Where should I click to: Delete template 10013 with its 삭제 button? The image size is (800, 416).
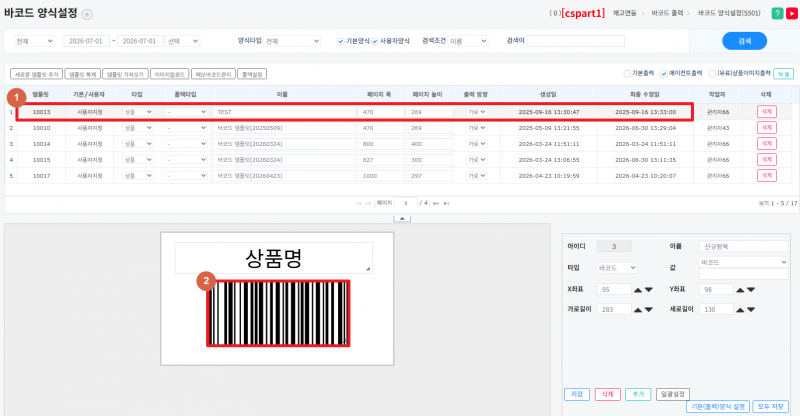(x=767, y=112)
